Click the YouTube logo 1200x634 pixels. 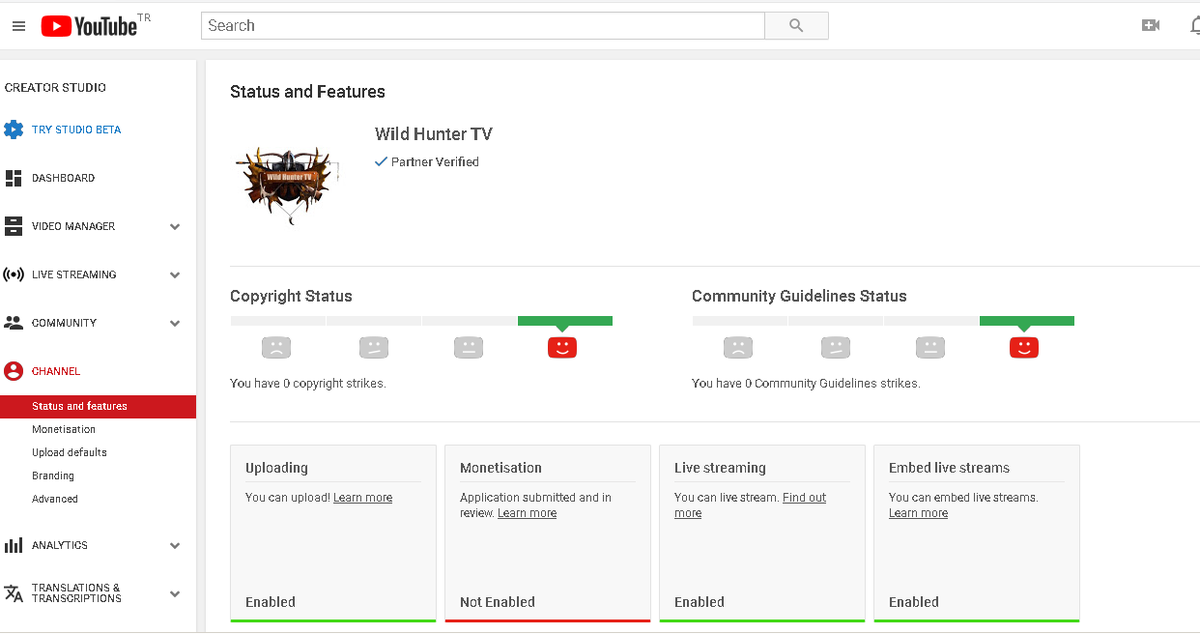pyautogui.click(x=89, y=26)
